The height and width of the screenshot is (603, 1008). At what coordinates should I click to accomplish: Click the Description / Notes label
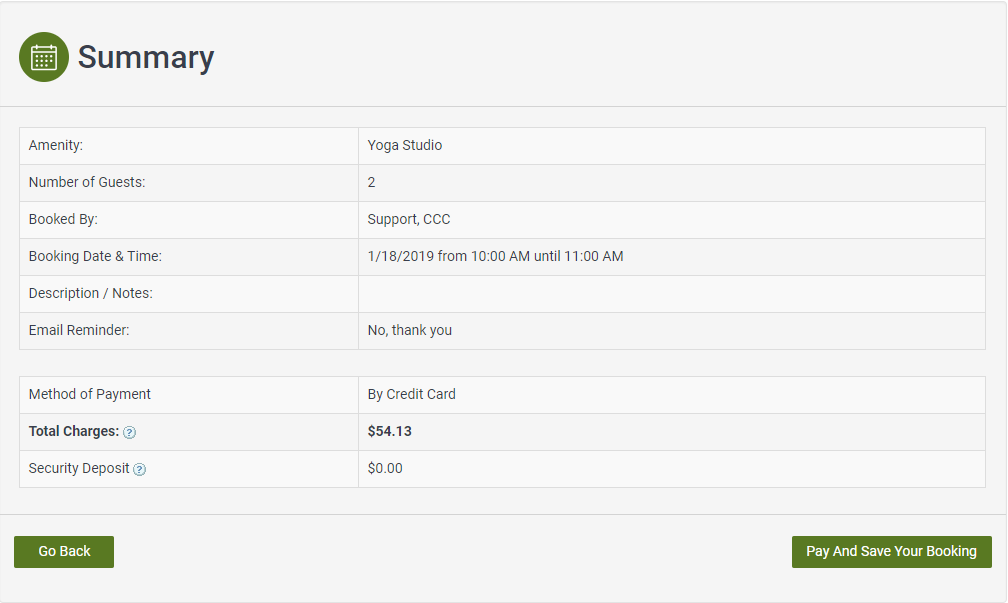click(x=91, y=293)
